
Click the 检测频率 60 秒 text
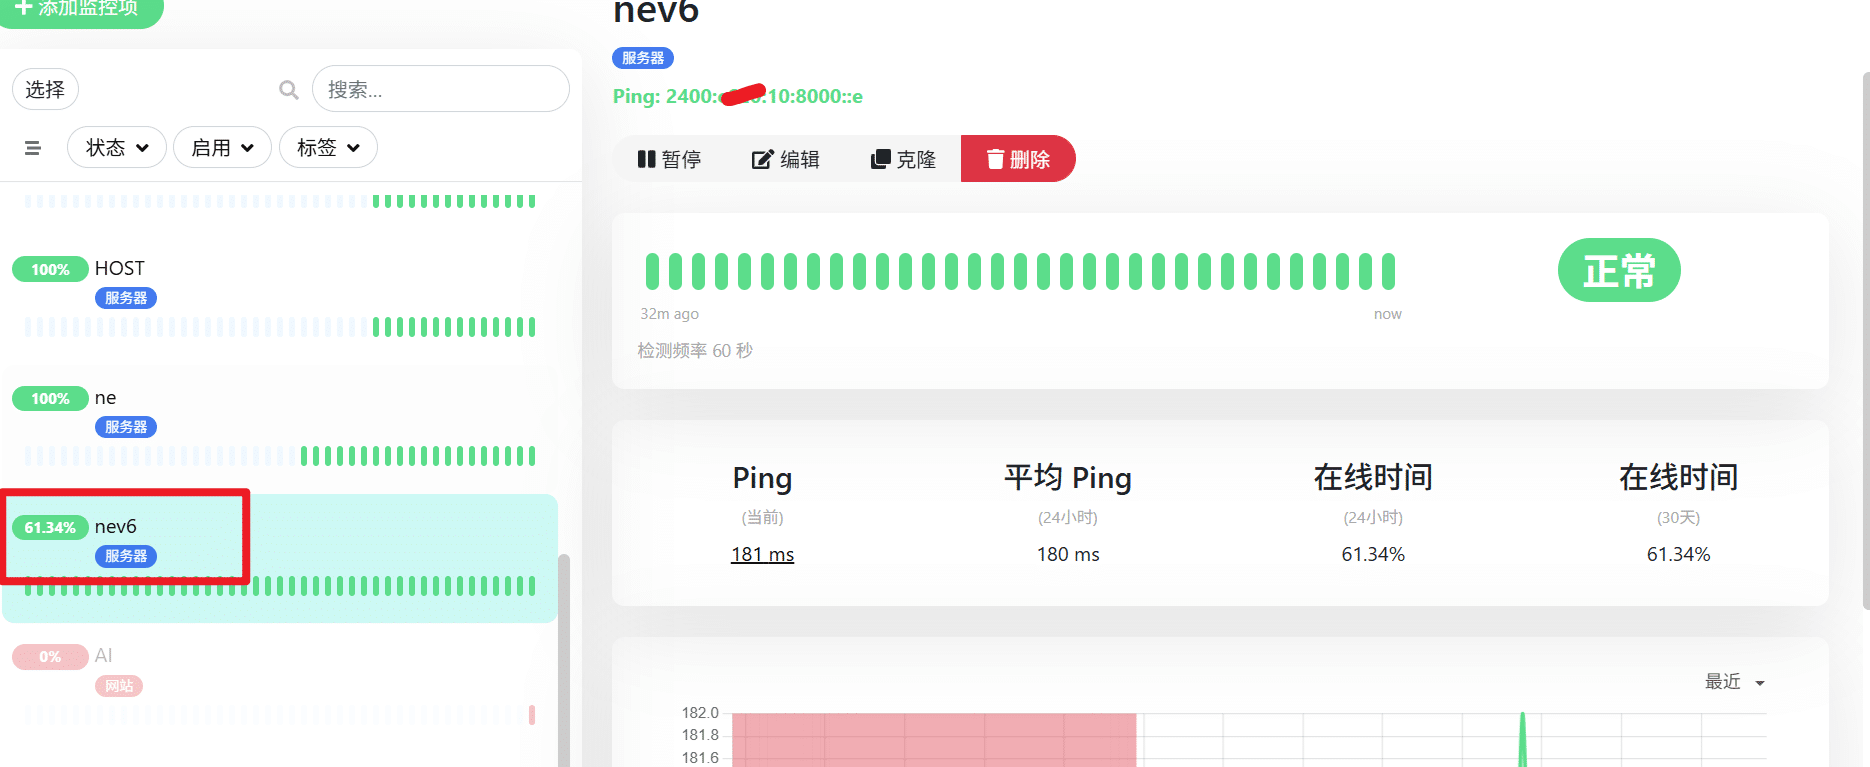[x=695, y=351]
